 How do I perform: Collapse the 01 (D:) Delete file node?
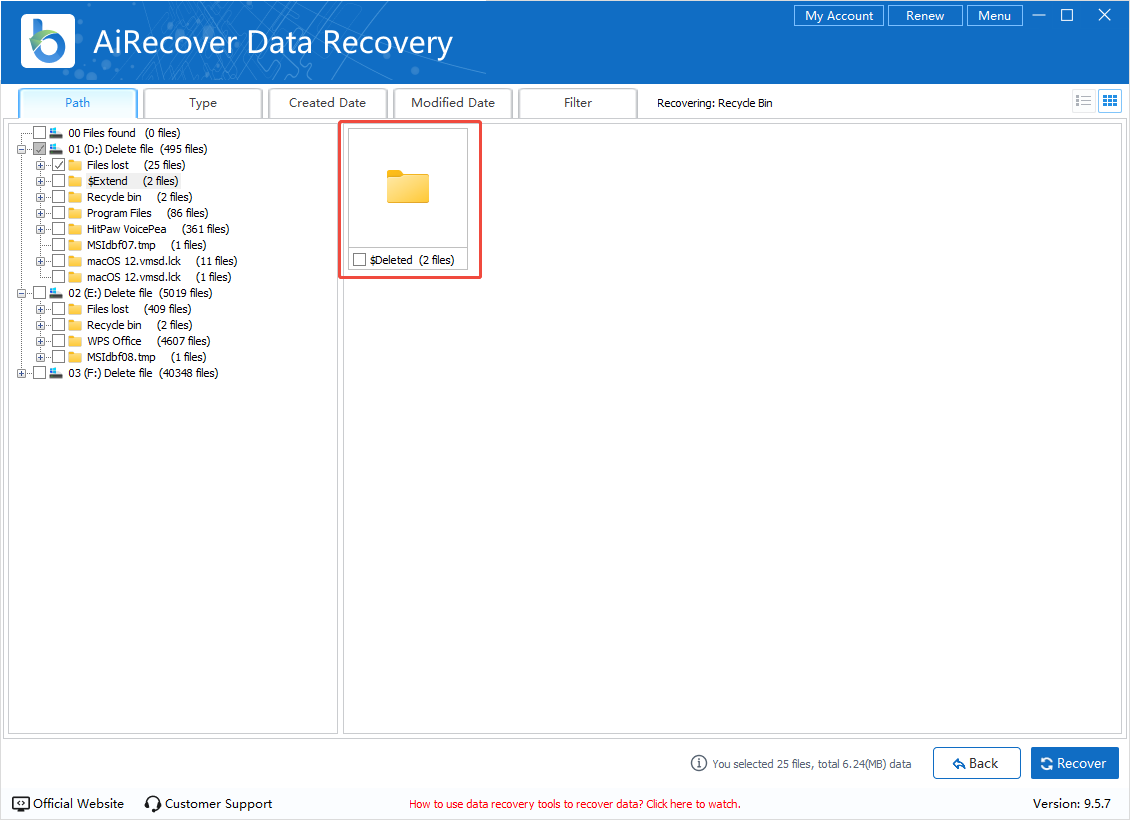pos(22,149)
